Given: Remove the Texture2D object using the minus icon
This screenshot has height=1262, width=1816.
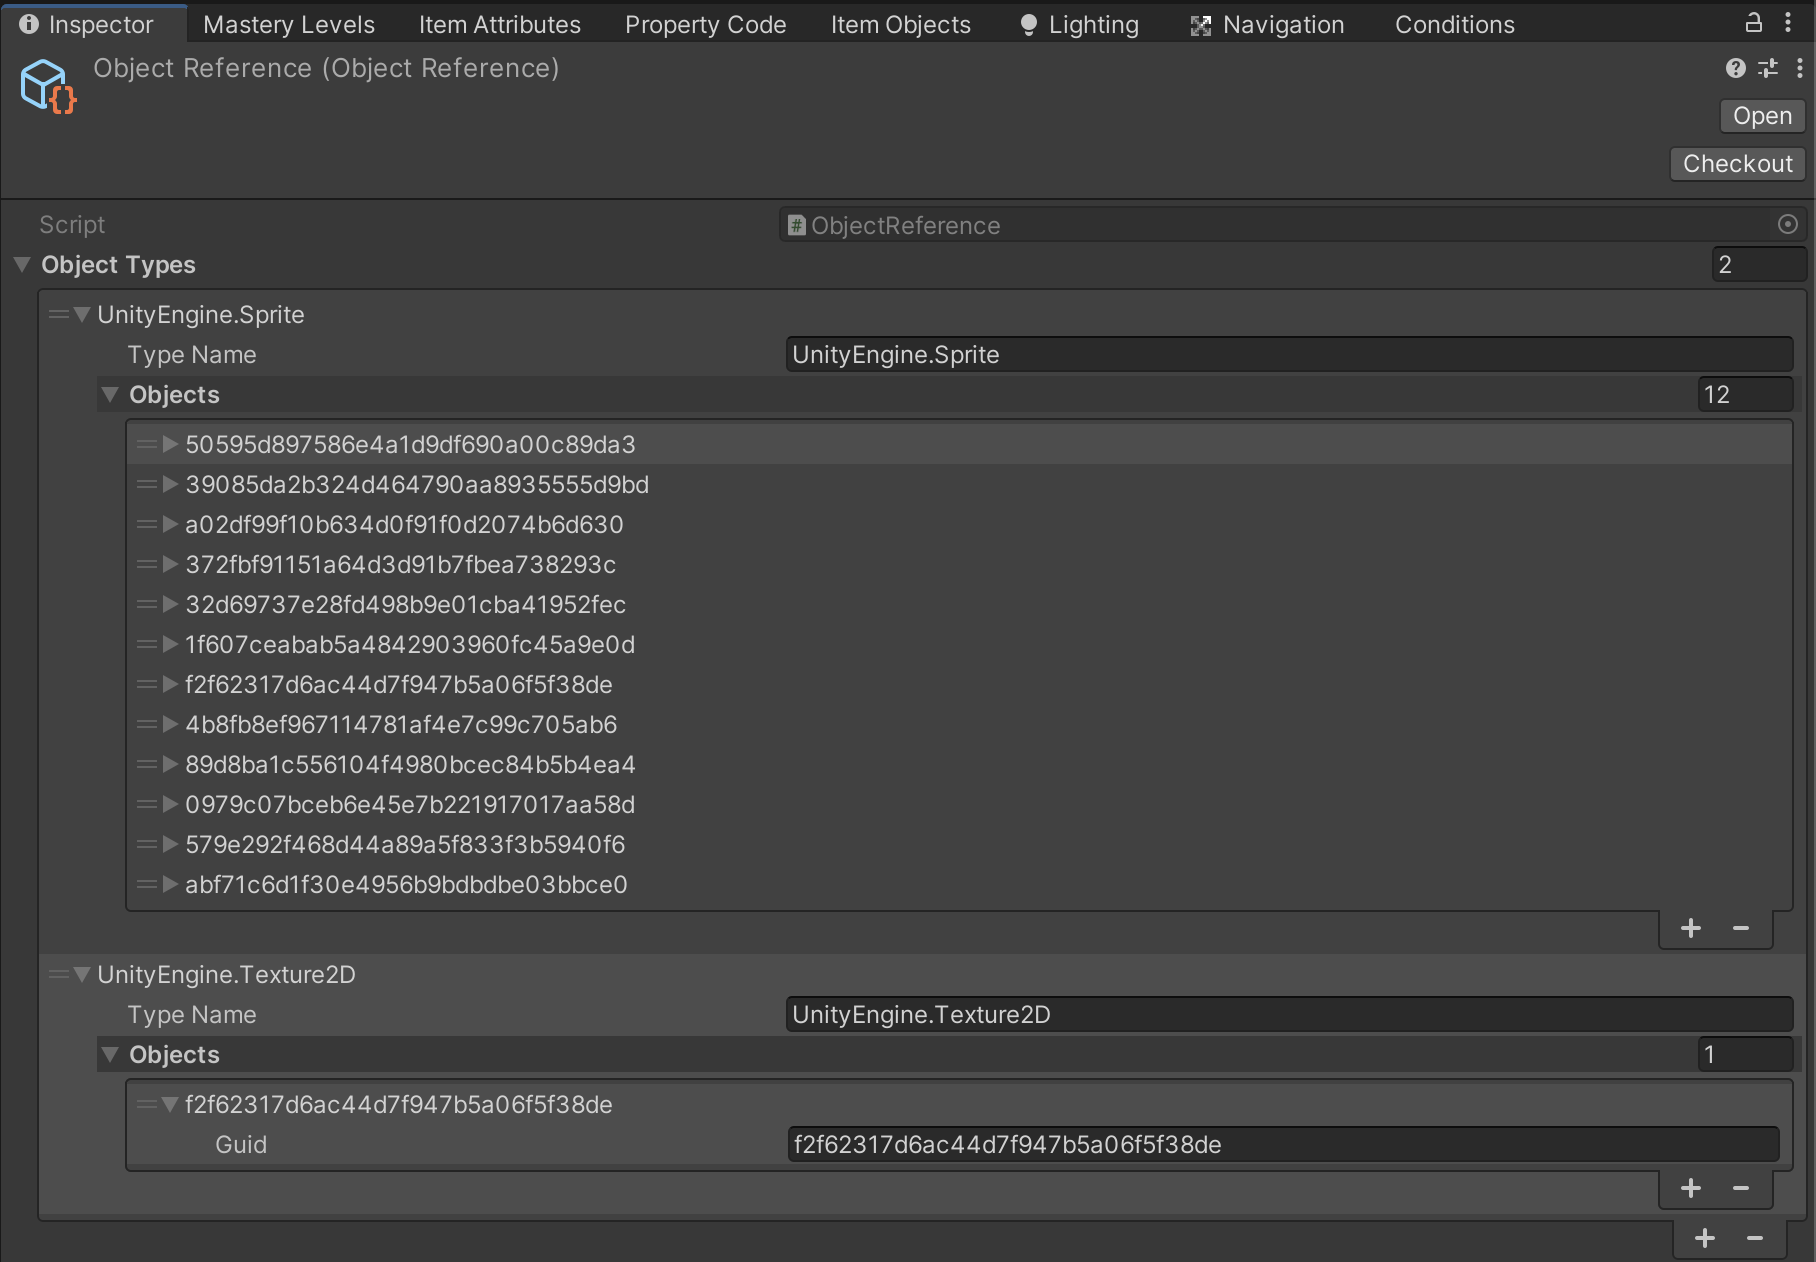Looking at the screenshot, I should point(1741,1189).
